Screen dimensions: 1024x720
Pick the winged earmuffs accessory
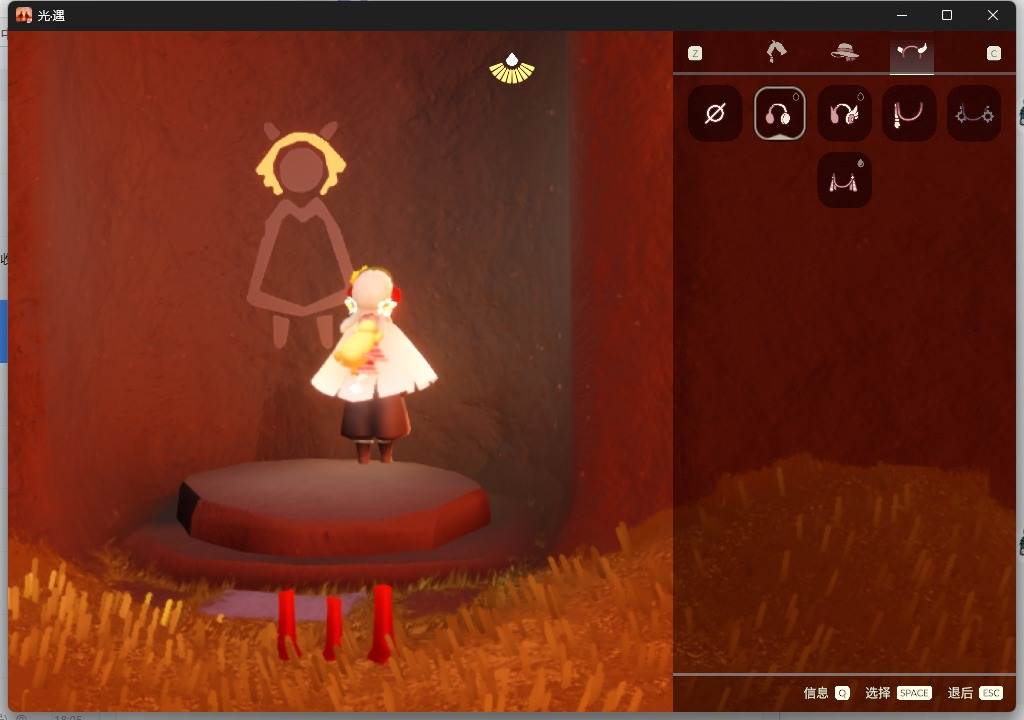(844, 114)
